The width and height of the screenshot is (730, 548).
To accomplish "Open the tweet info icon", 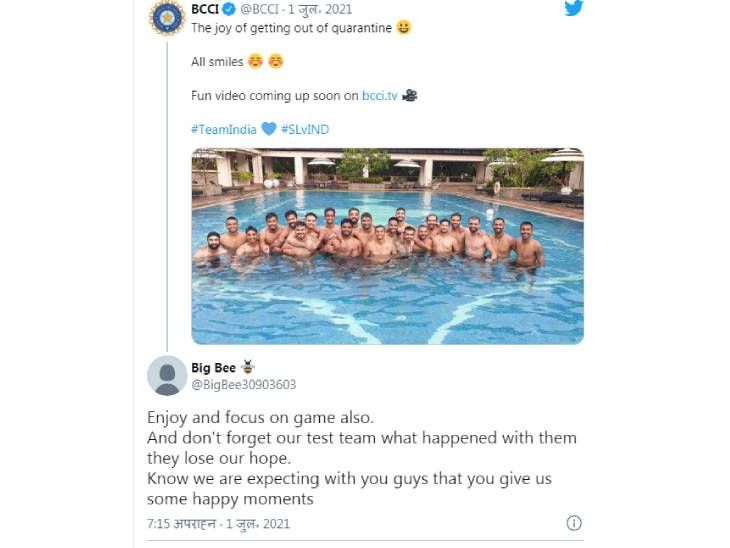I will [574, 523].
